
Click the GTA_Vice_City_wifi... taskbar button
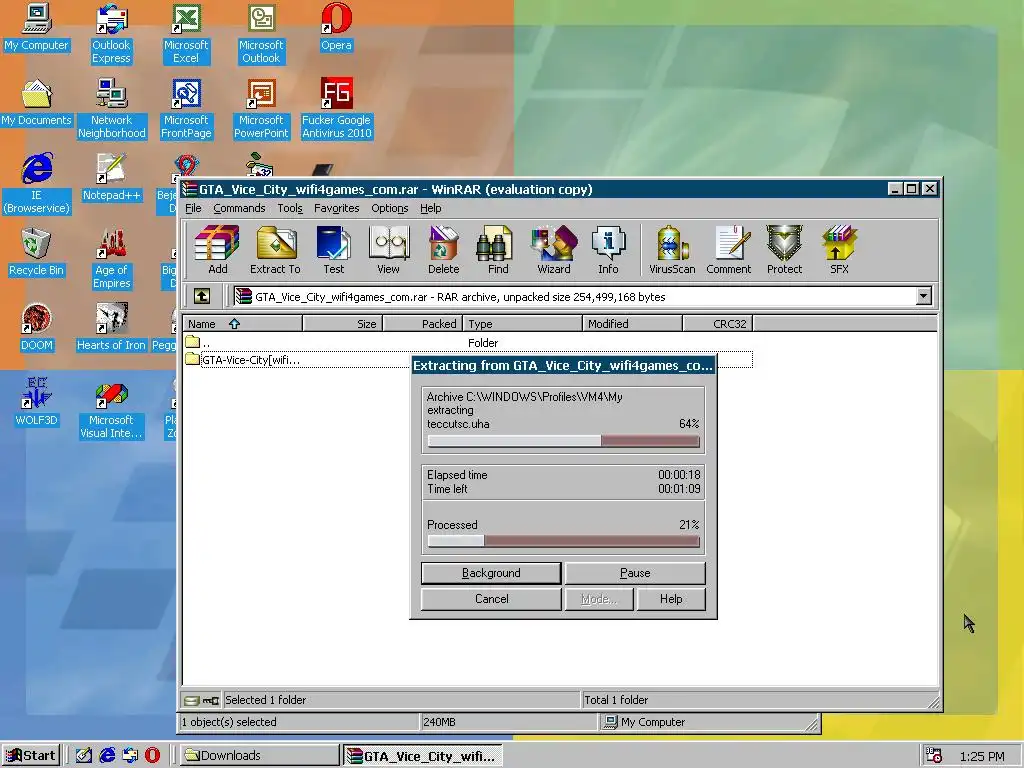click(x=423, y=756)
